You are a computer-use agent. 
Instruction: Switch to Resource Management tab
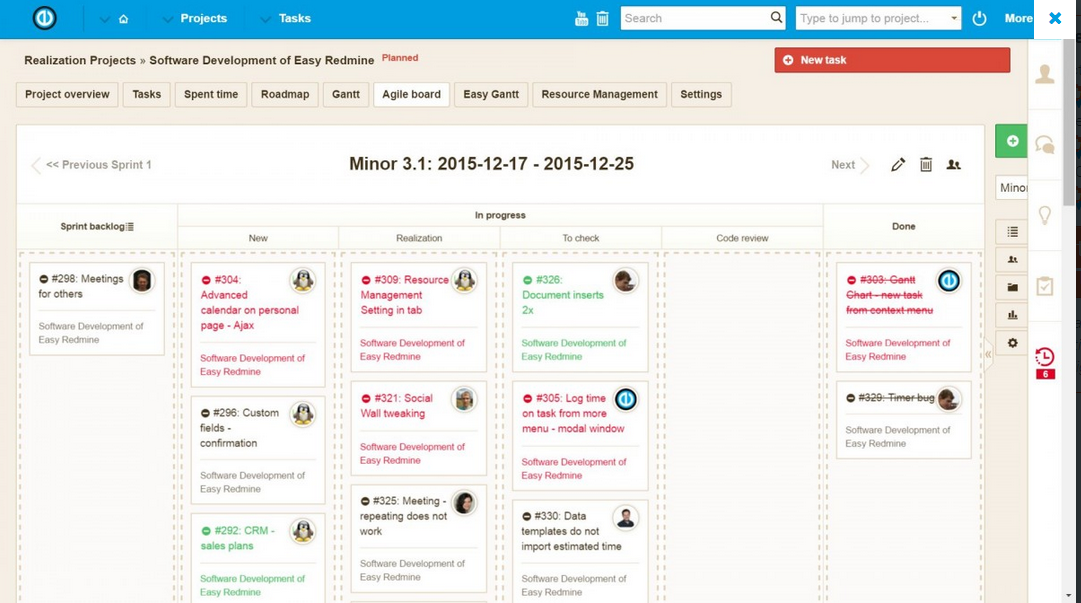tap(599, 94)
